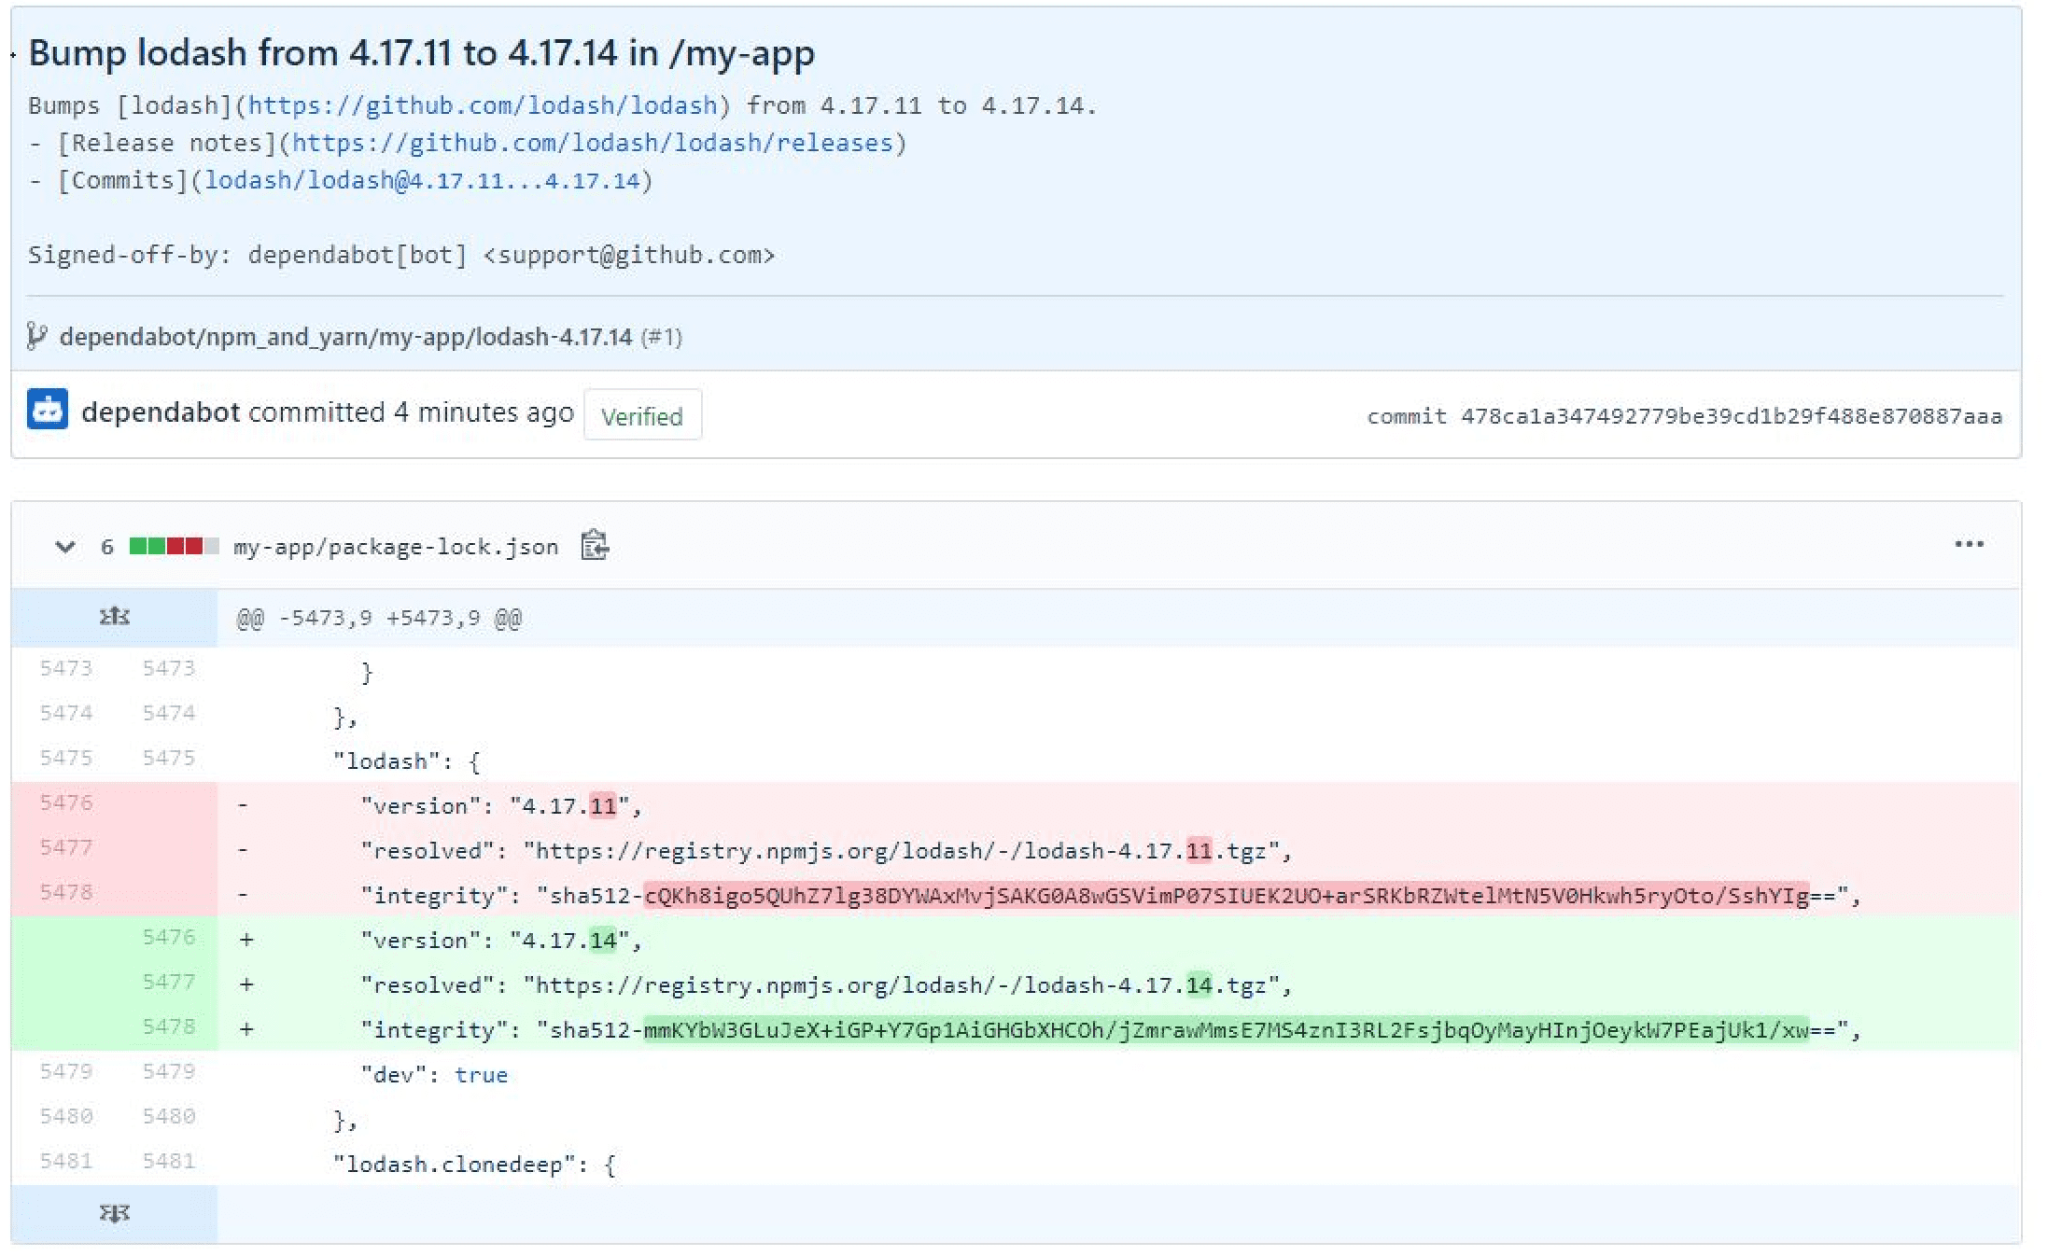Click removed line number 5478

(x=66, y=892)
